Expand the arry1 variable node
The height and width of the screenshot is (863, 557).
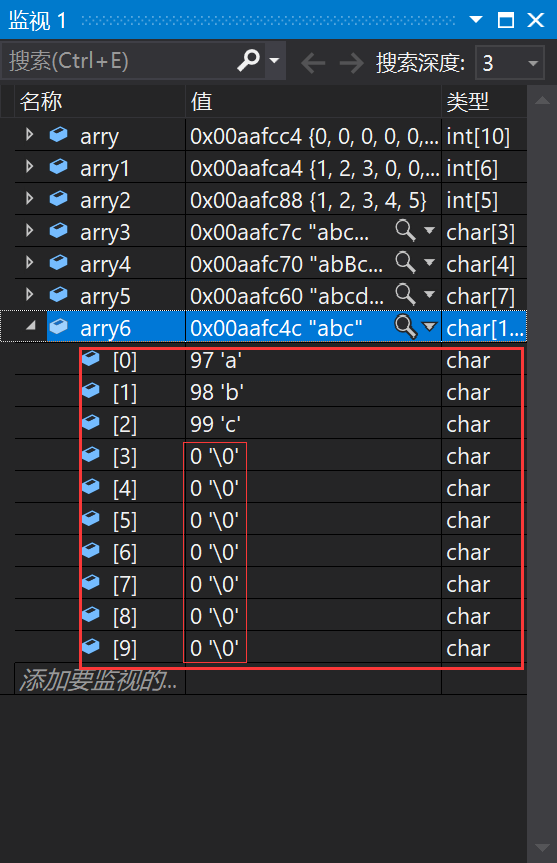click(x=30, y=166)
